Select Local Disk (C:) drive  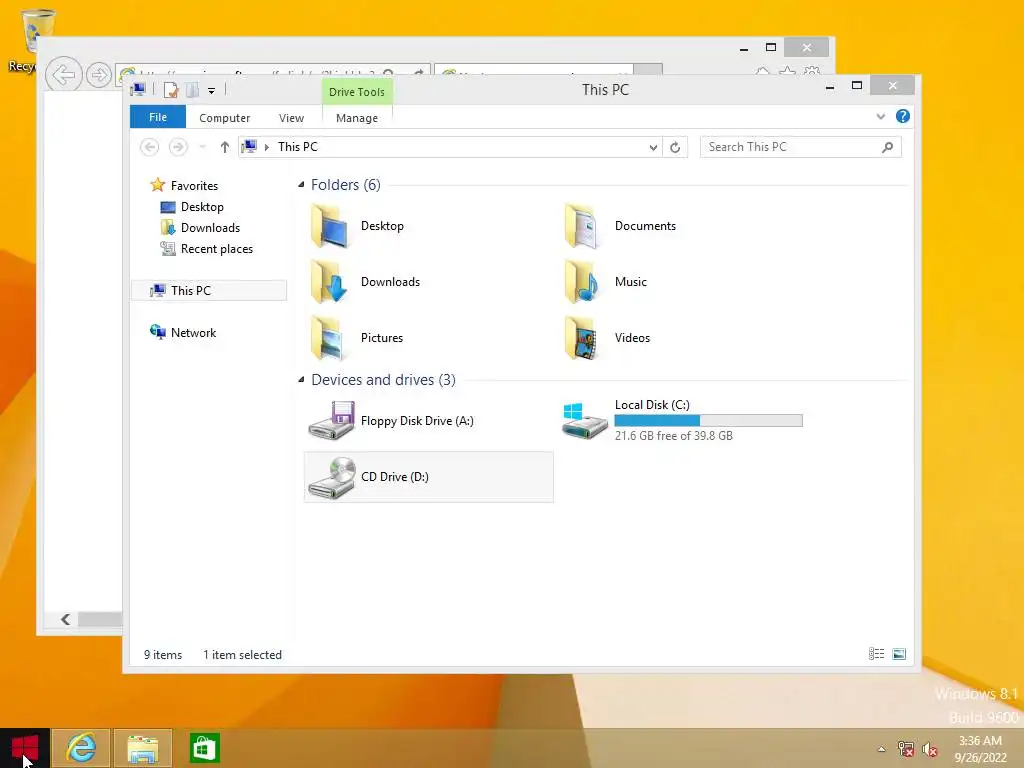tap(682, 421)
